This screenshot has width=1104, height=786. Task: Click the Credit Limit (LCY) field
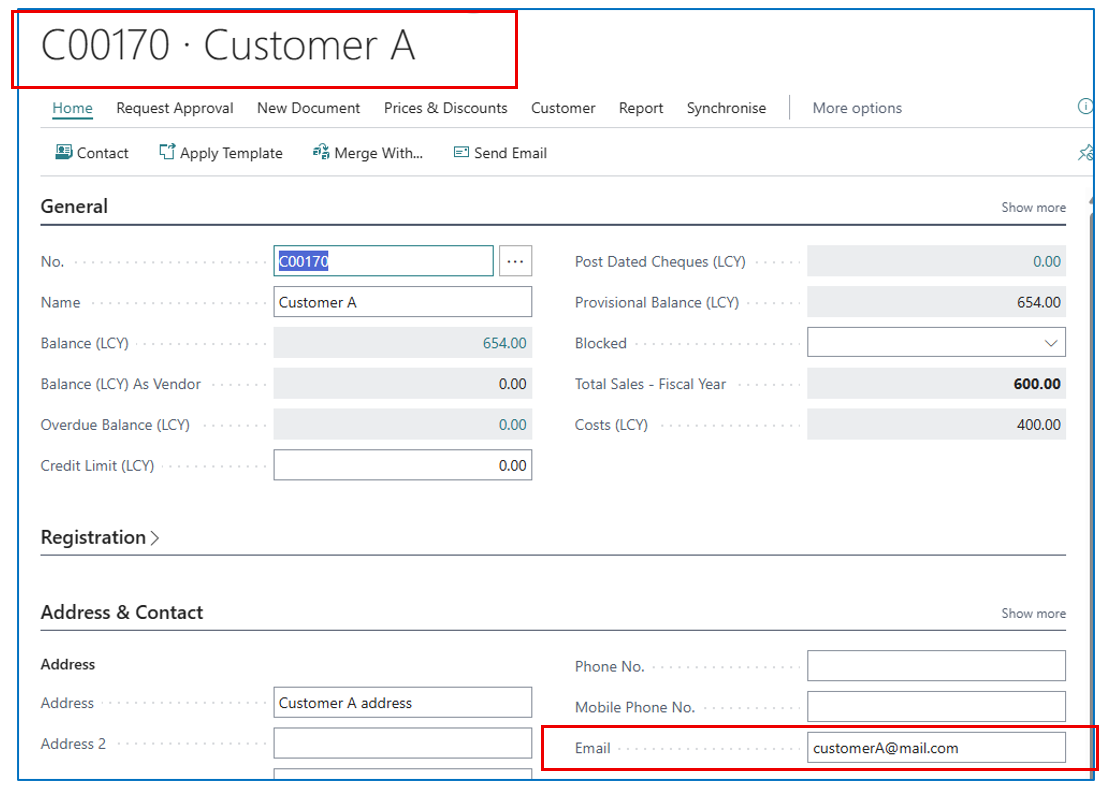[x=402, y=465]
